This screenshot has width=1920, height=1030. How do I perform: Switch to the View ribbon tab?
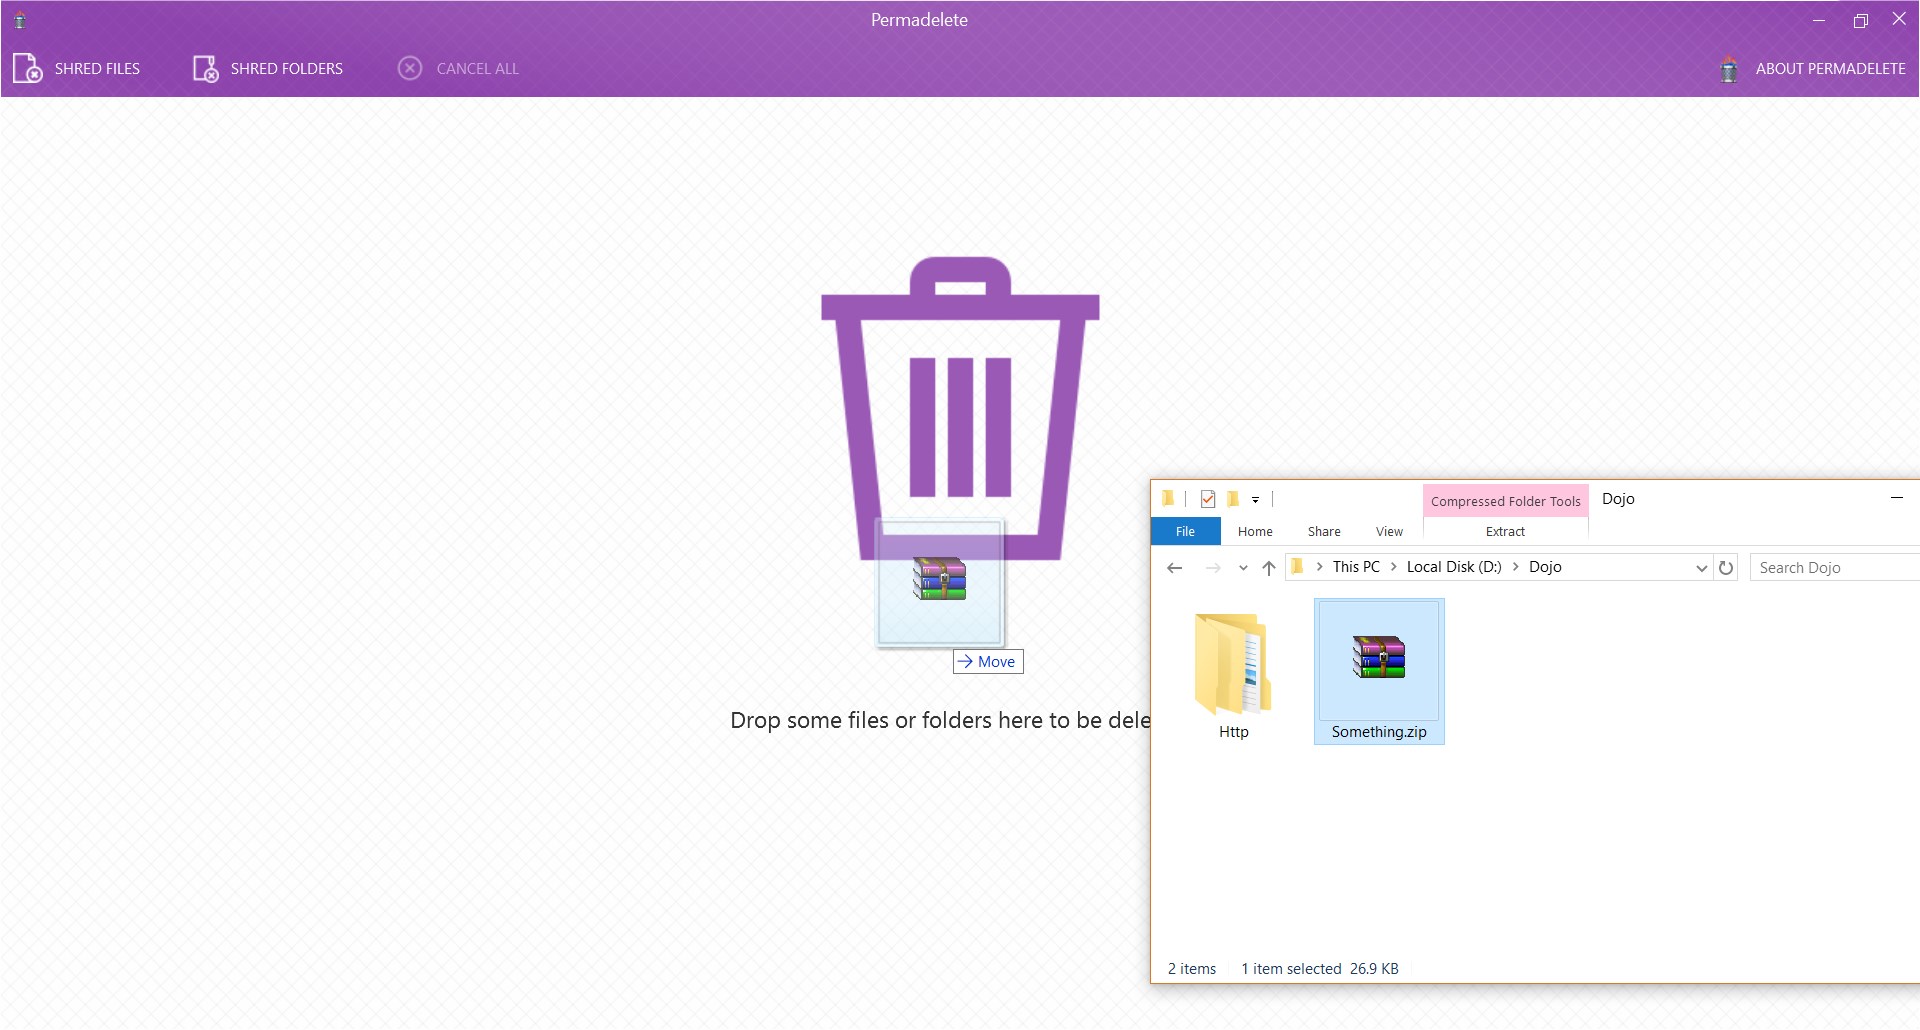click(1389, 532)
